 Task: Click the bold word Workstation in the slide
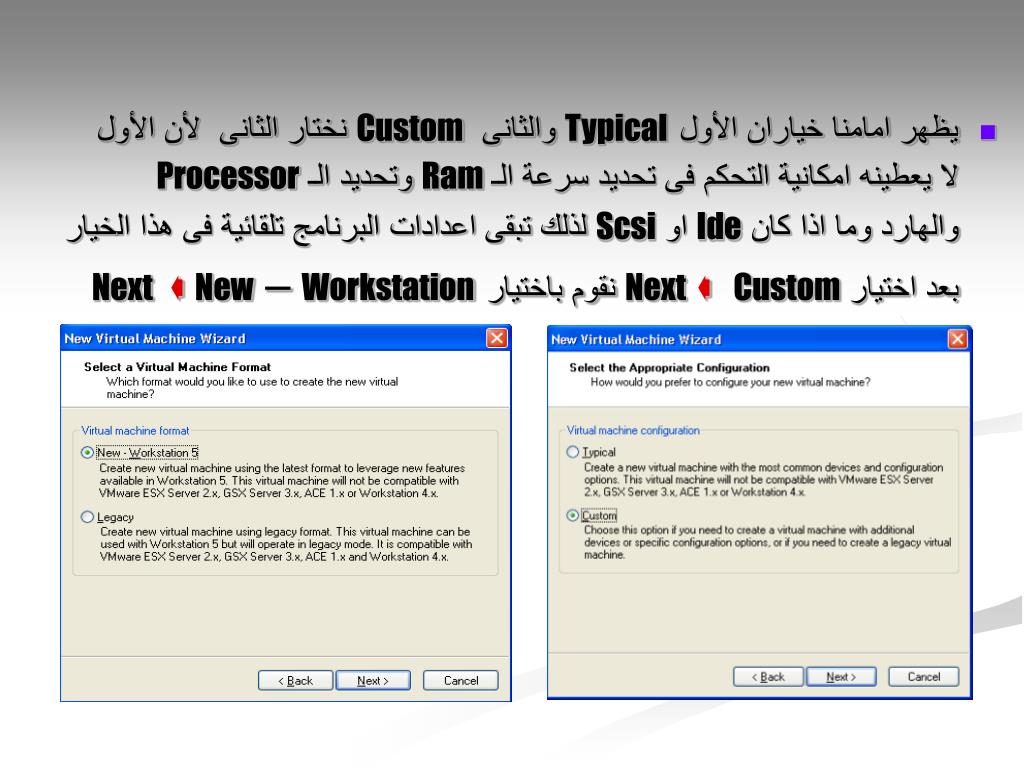(388, 287)
